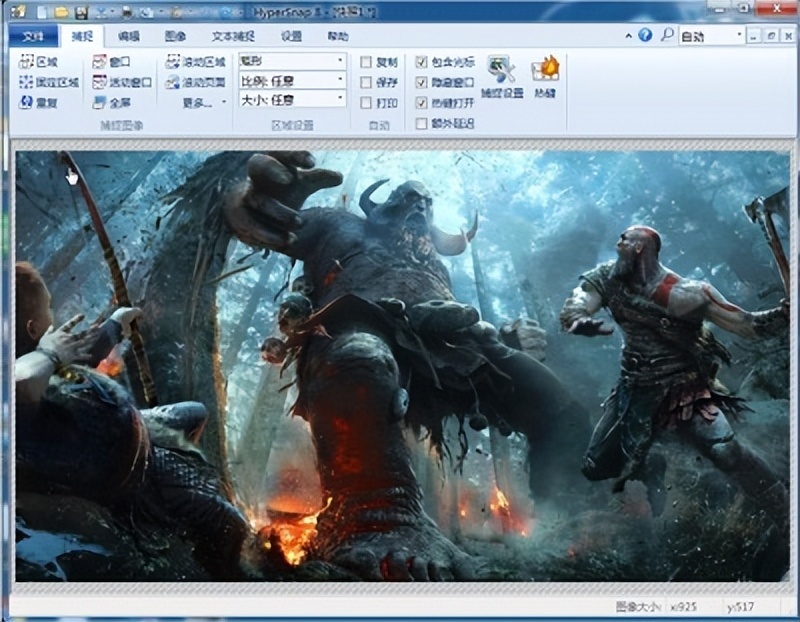The height and width of the screenshot is (622, 800).
Task: Click the Print icon in quick access toolbar
Action: (128, 11)
